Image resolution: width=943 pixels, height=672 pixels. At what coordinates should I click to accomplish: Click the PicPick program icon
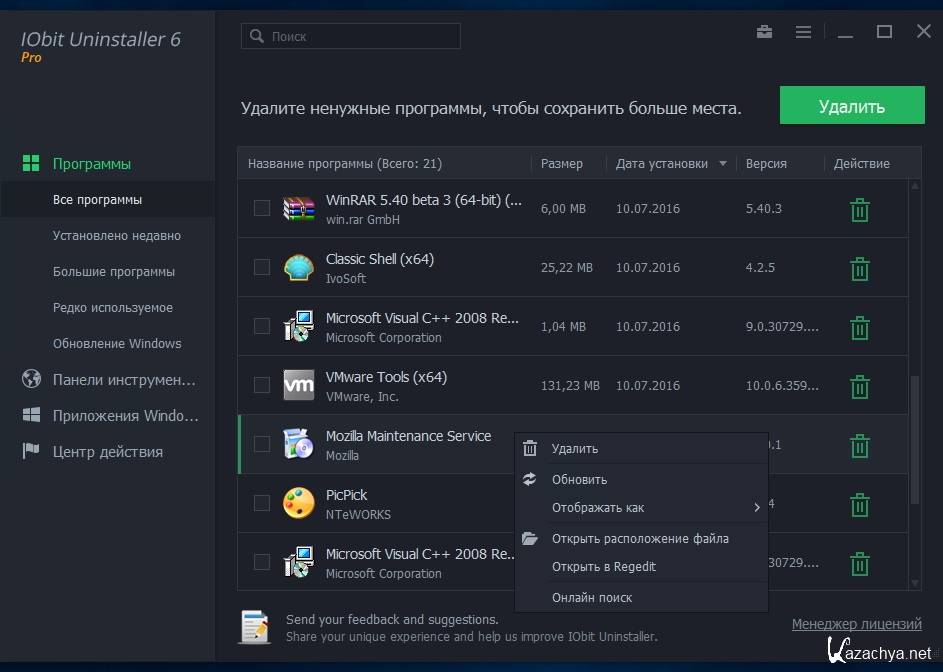point(298,503)
